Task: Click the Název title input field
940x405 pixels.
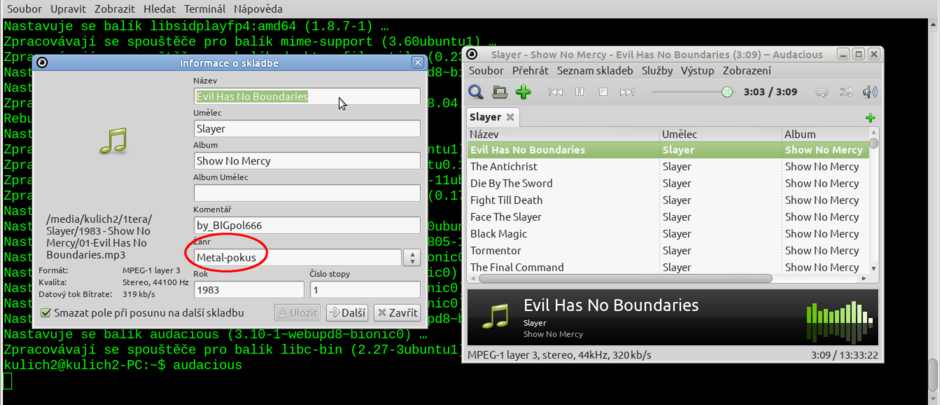Action: click(x=307, y=96)
